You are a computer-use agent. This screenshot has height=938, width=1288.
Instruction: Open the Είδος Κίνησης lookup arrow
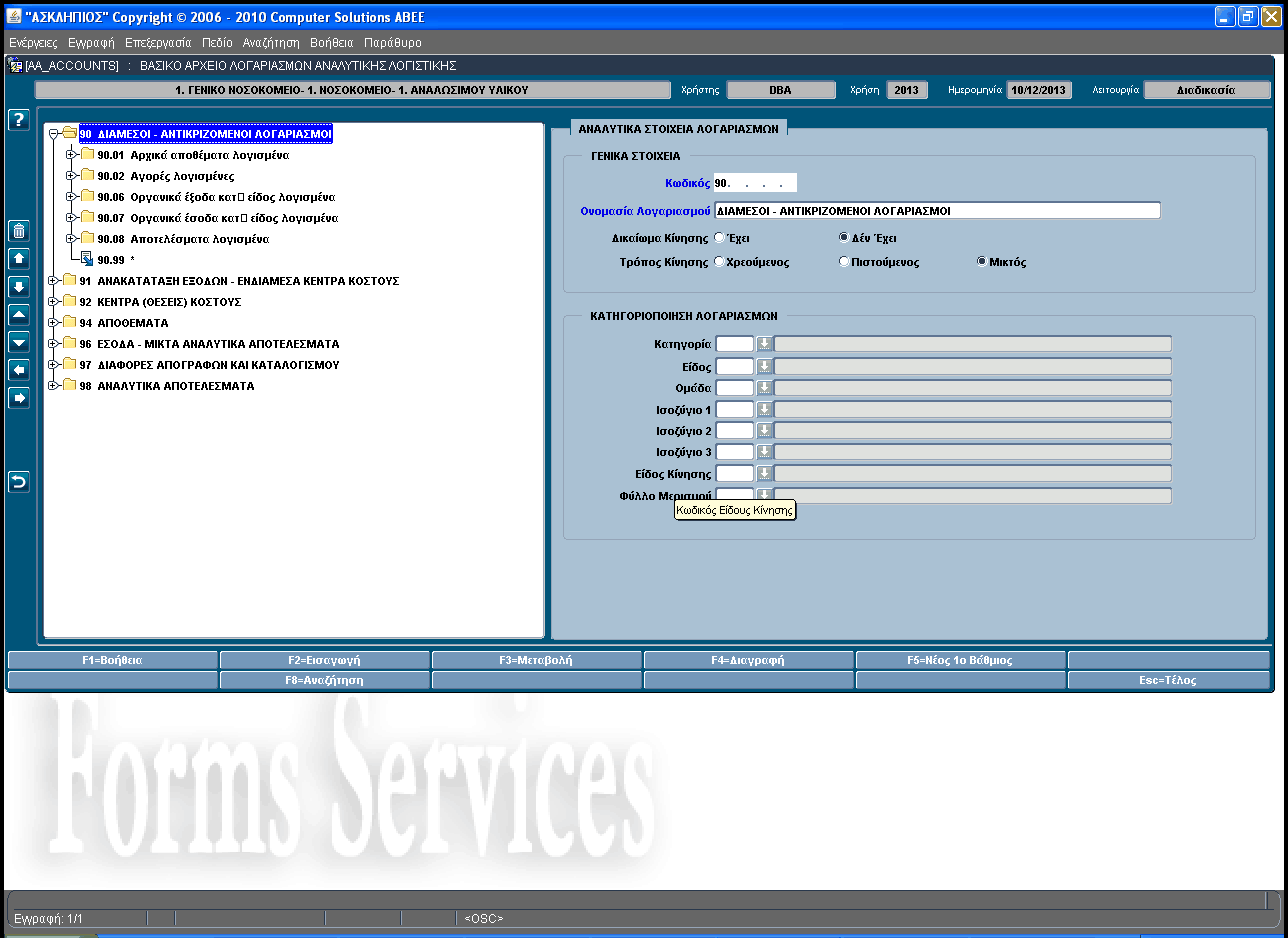click(764, 474)
